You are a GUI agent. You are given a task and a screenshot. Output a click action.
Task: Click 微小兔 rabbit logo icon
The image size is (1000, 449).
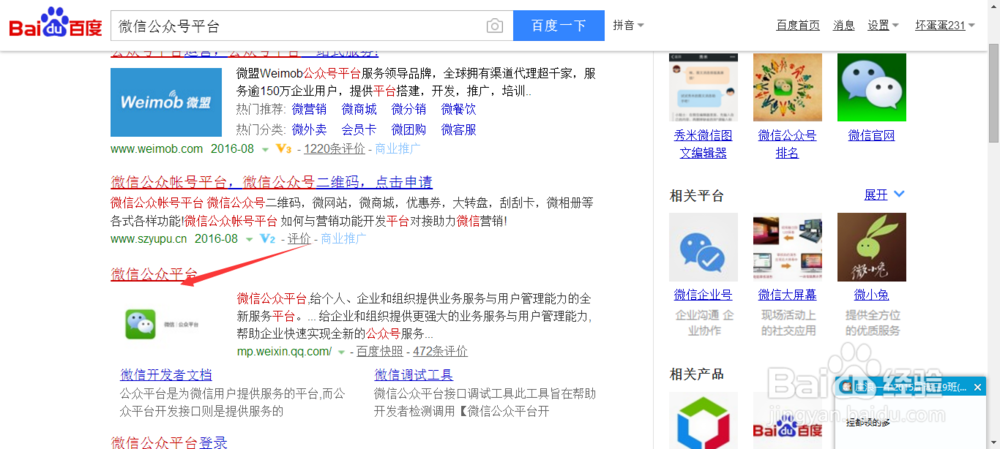pos(872,247)
